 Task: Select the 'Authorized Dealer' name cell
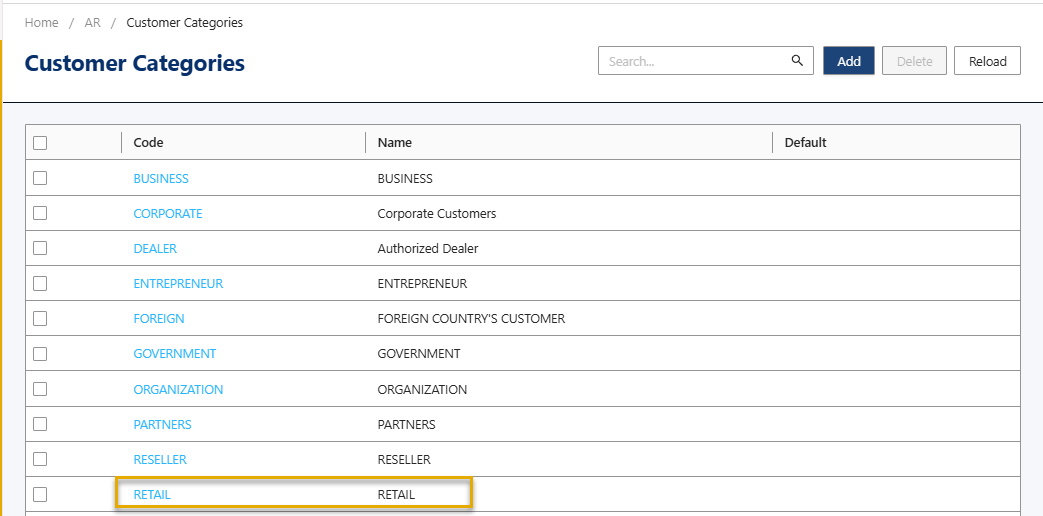click(x=428, y=249)
